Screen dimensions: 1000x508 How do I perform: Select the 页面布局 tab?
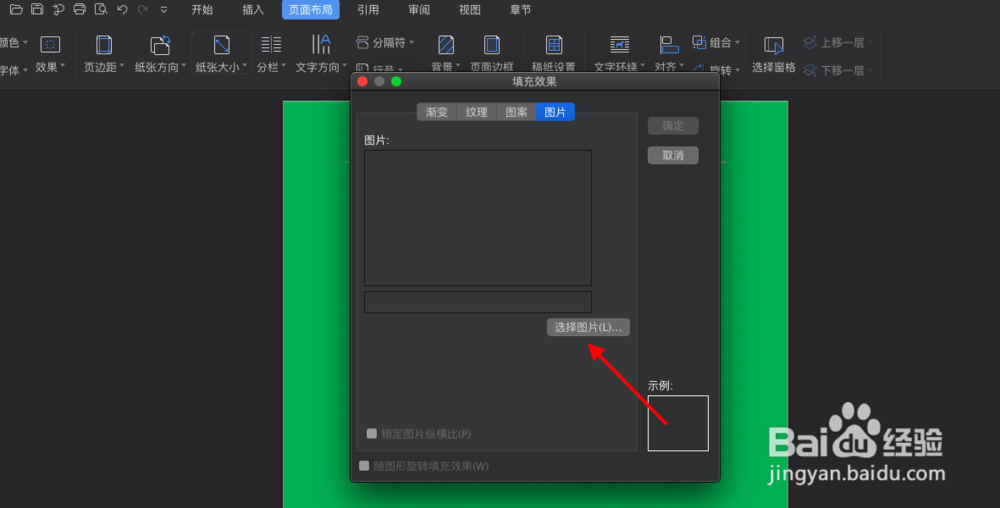point(311,10)
